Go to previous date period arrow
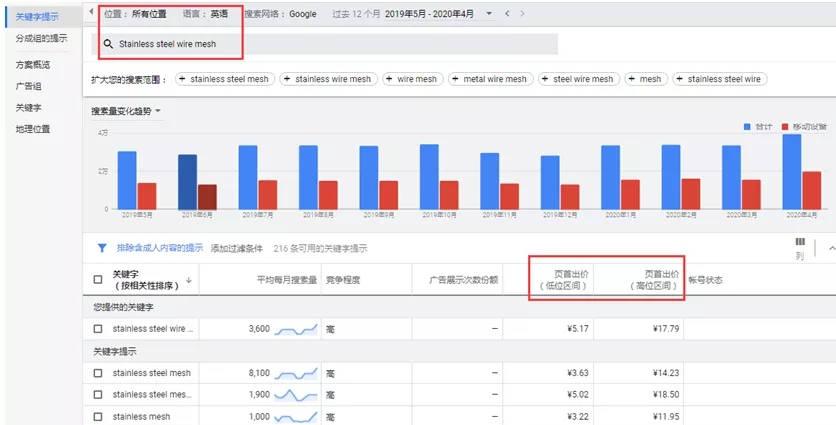Screen dimensions: 836x425 [x=507, y=14]
